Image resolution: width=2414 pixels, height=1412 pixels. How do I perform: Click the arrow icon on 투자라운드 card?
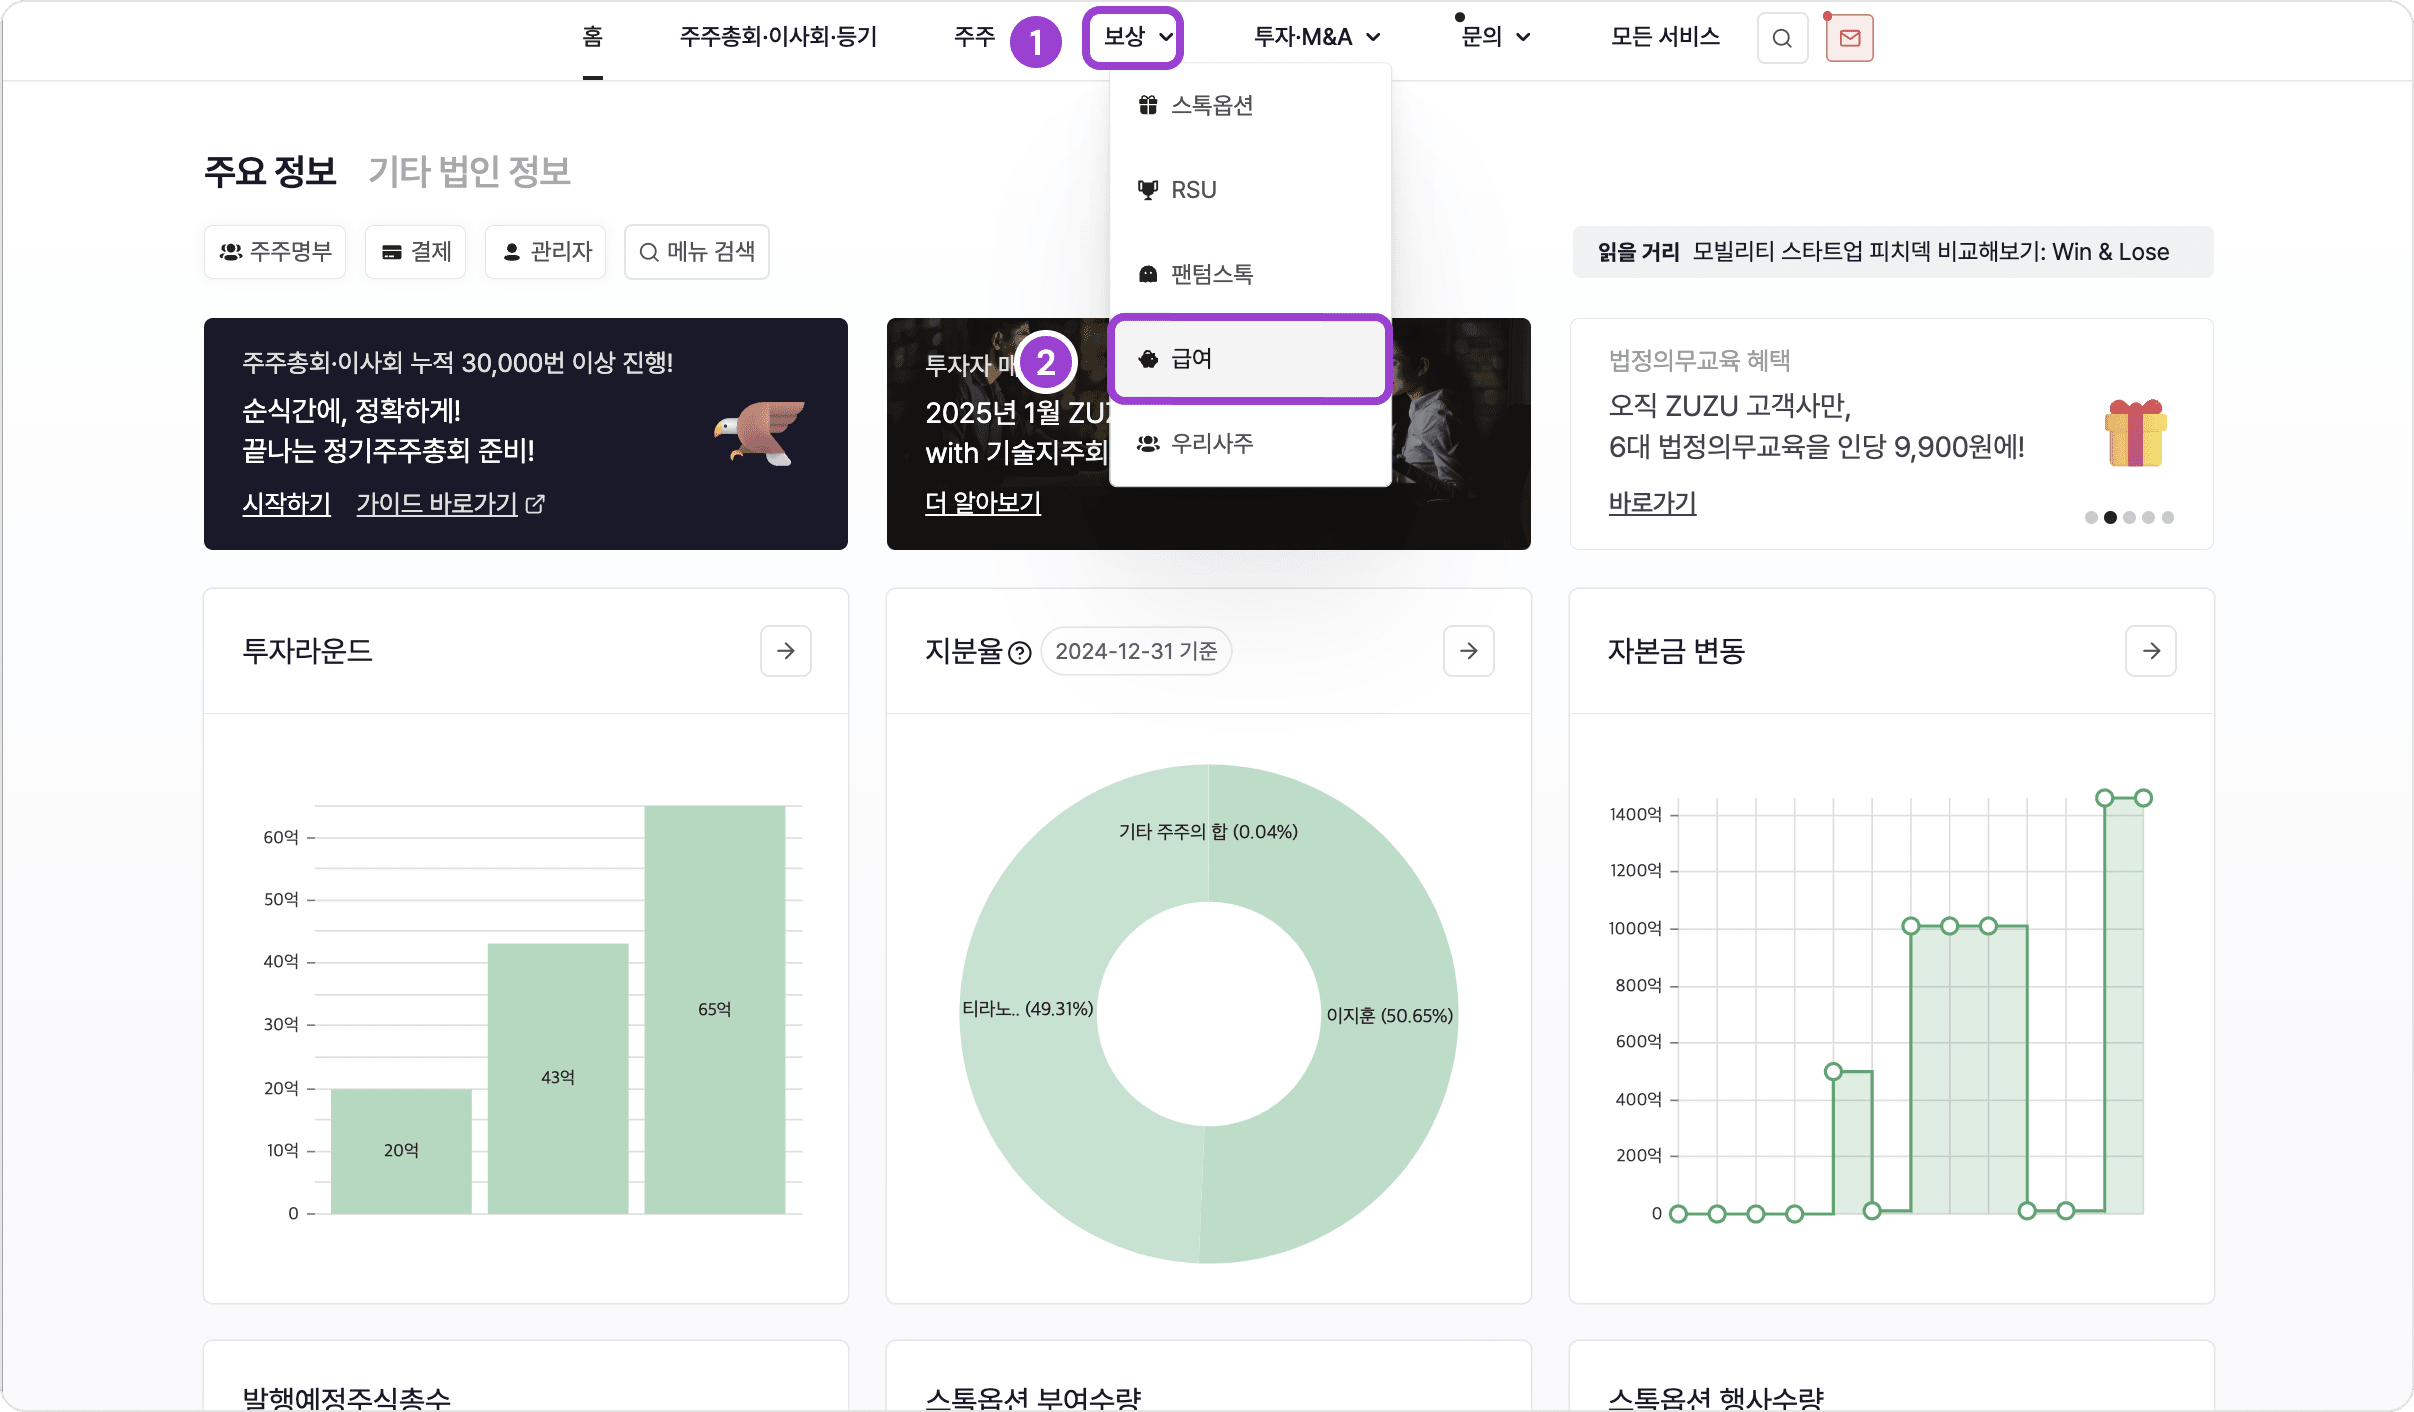[x=785, y=651]
